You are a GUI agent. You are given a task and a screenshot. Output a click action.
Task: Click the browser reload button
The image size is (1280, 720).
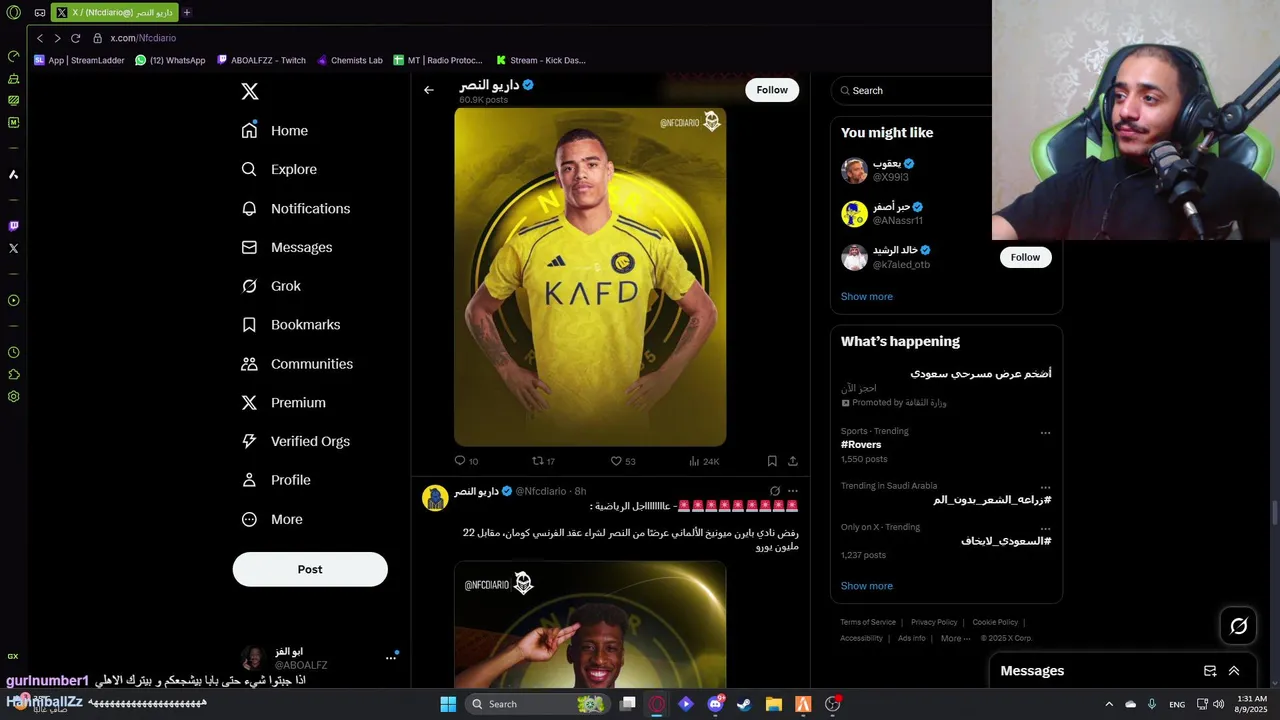point(75,38)
